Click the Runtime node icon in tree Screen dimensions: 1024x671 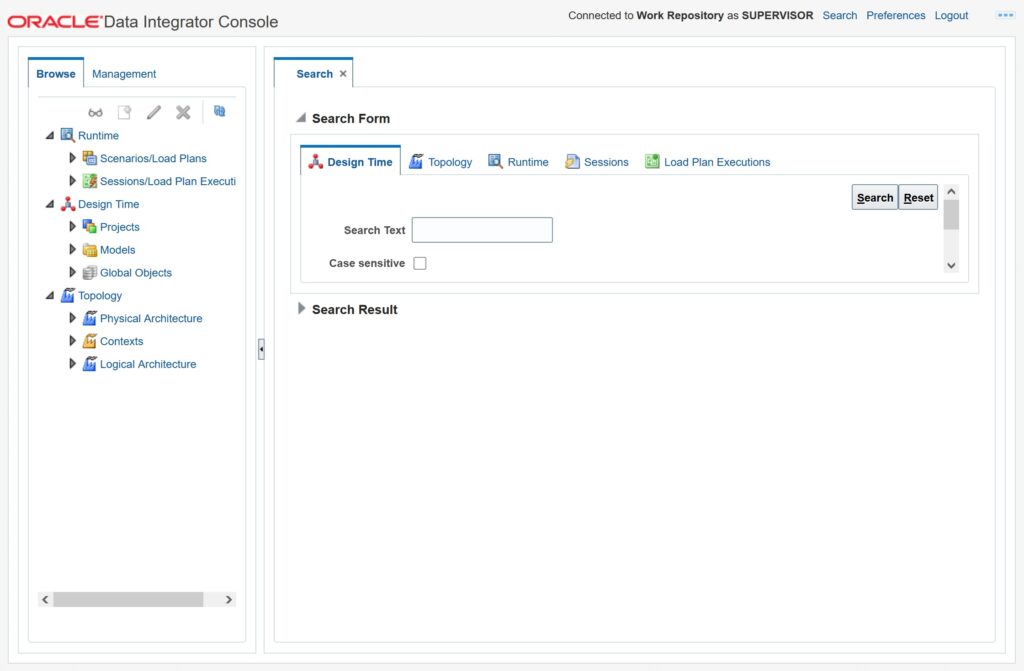pyautogui.click(x=67, y=135)
